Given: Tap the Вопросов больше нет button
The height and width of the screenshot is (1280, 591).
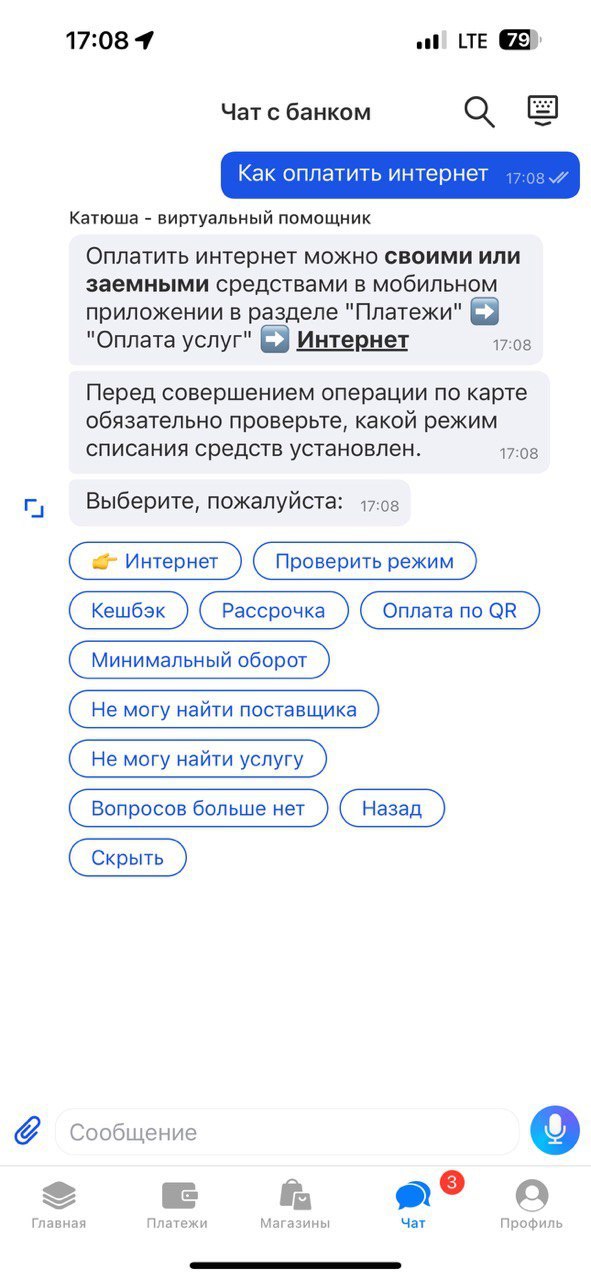Looking at the screenshot, I should (198, 808).
